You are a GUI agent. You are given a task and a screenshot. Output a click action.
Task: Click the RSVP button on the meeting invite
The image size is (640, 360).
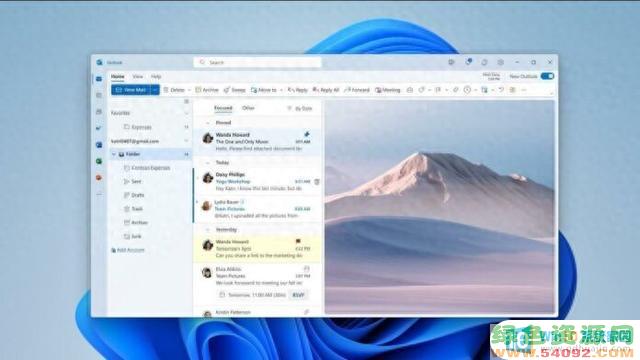[298, 295]
